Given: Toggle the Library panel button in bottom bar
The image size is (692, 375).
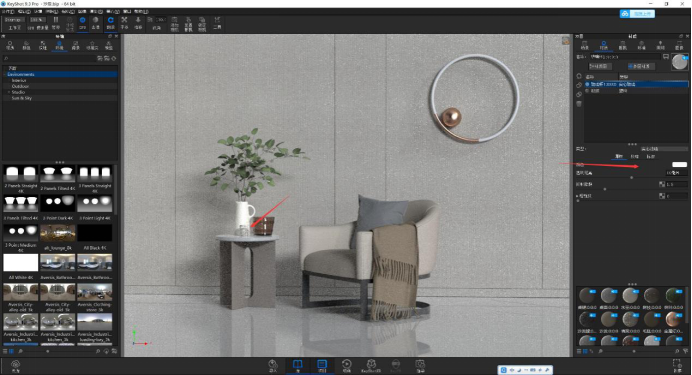Looking at the screenshot, I should [x=298, y=366].
